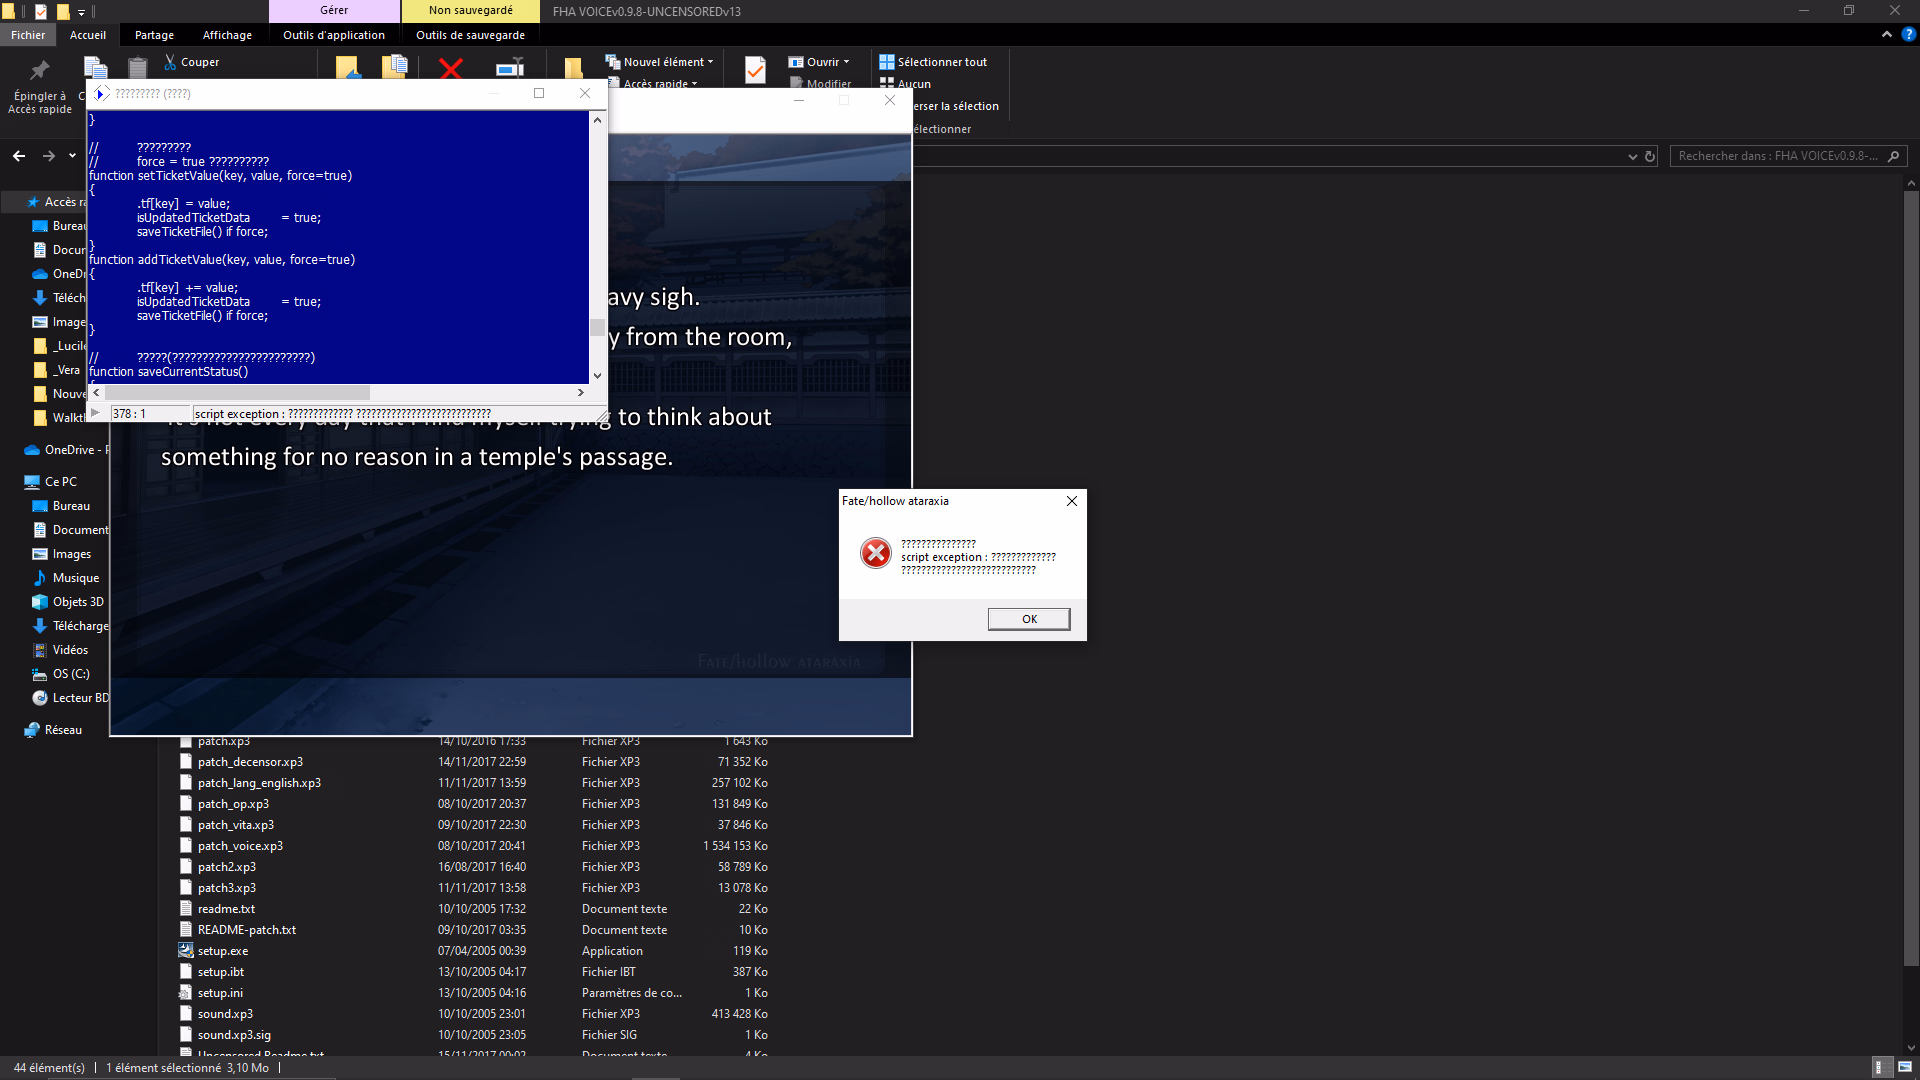Click the Sélectionner tout icon
Image resolution: width=1920 pixels, height=1080 pixels.
click(887, 62)
